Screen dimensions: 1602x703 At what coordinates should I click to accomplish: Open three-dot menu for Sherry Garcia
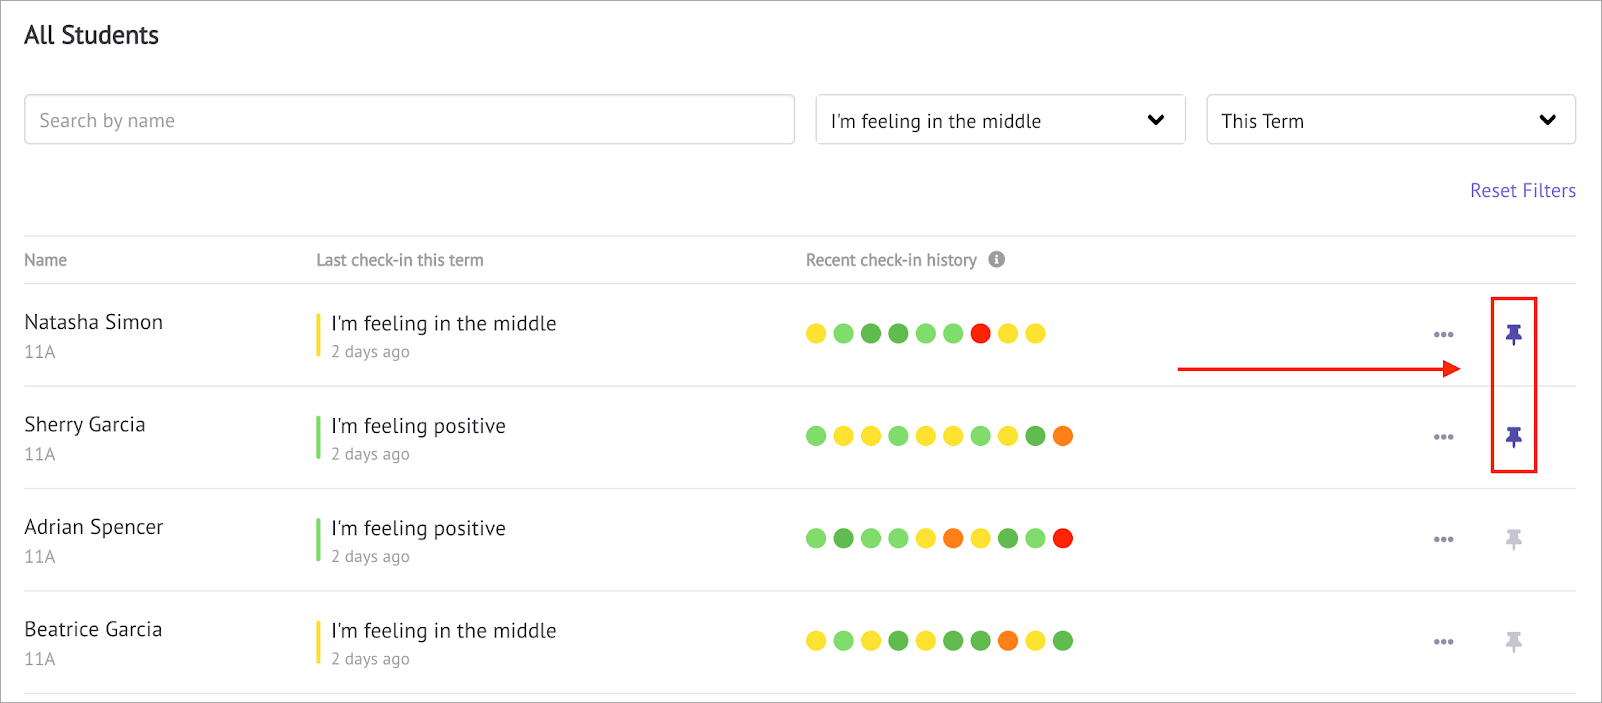click(x=1443, y=437)
